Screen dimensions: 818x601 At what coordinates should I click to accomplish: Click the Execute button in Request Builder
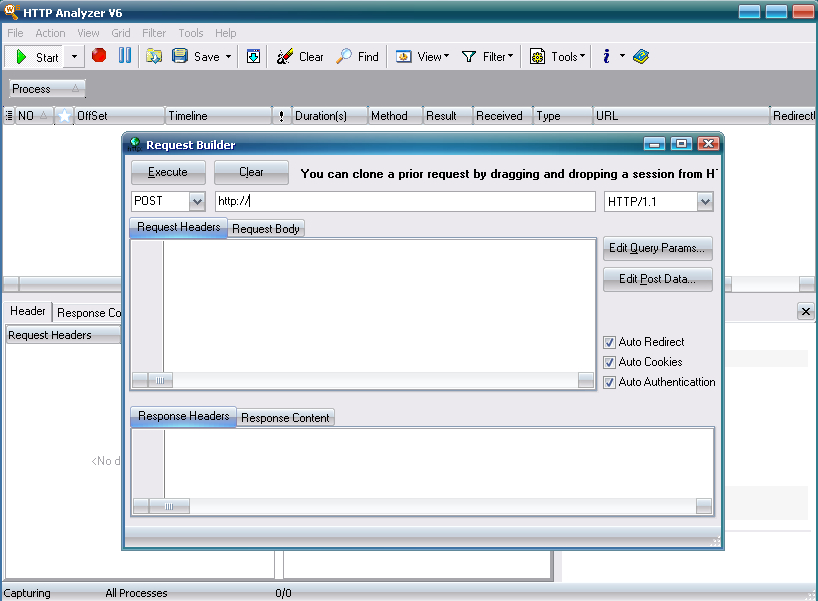click(168, 172)
